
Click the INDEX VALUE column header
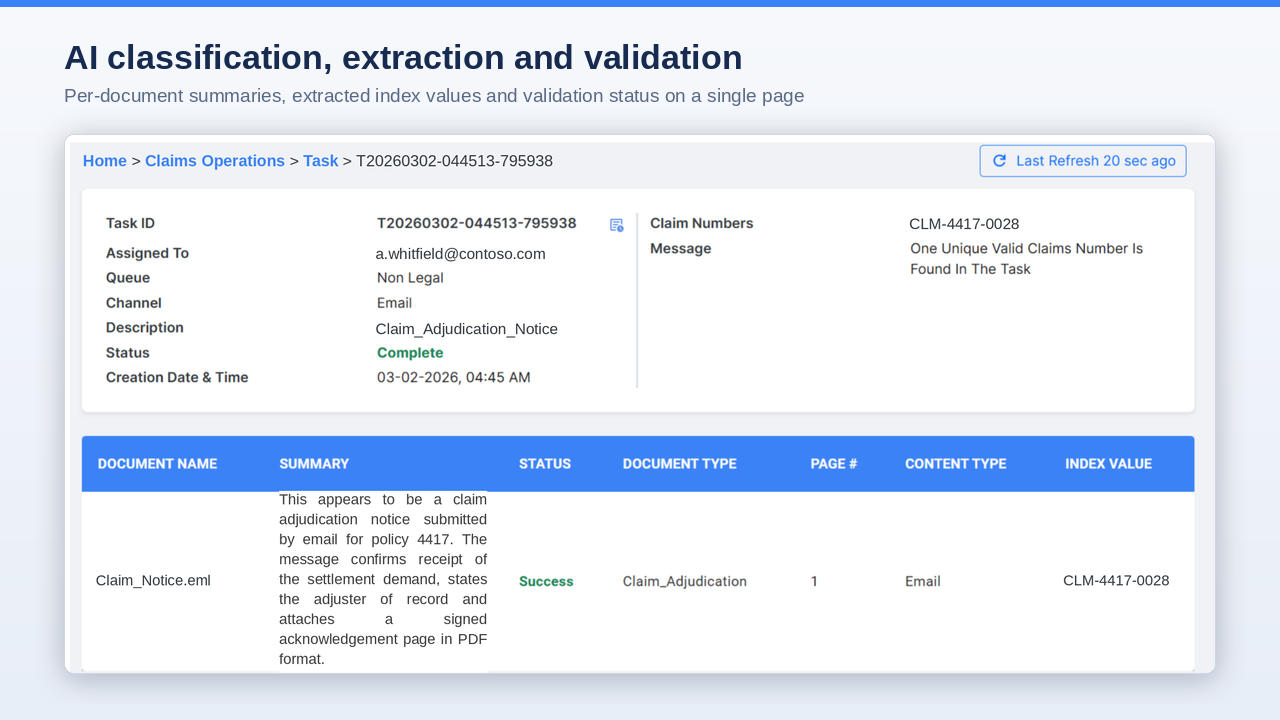[x=1108, y=464]
